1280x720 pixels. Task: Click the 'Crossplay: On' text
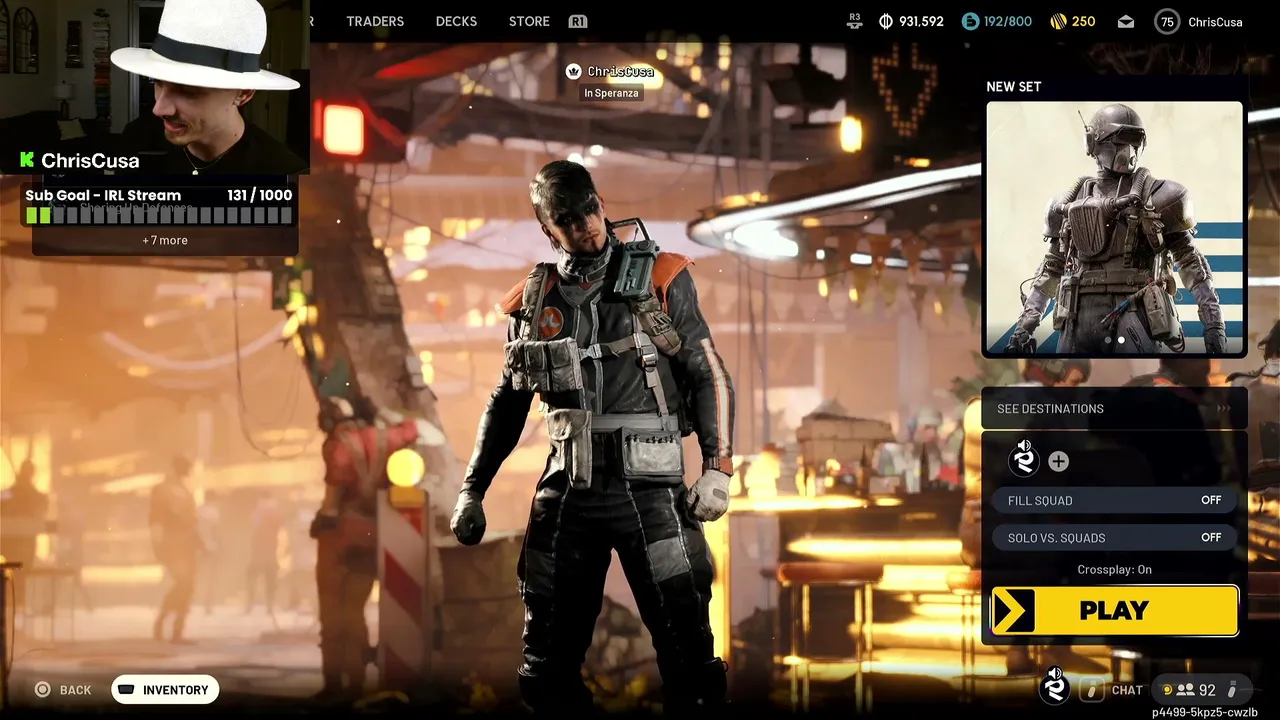click(x=1114, y=569)
